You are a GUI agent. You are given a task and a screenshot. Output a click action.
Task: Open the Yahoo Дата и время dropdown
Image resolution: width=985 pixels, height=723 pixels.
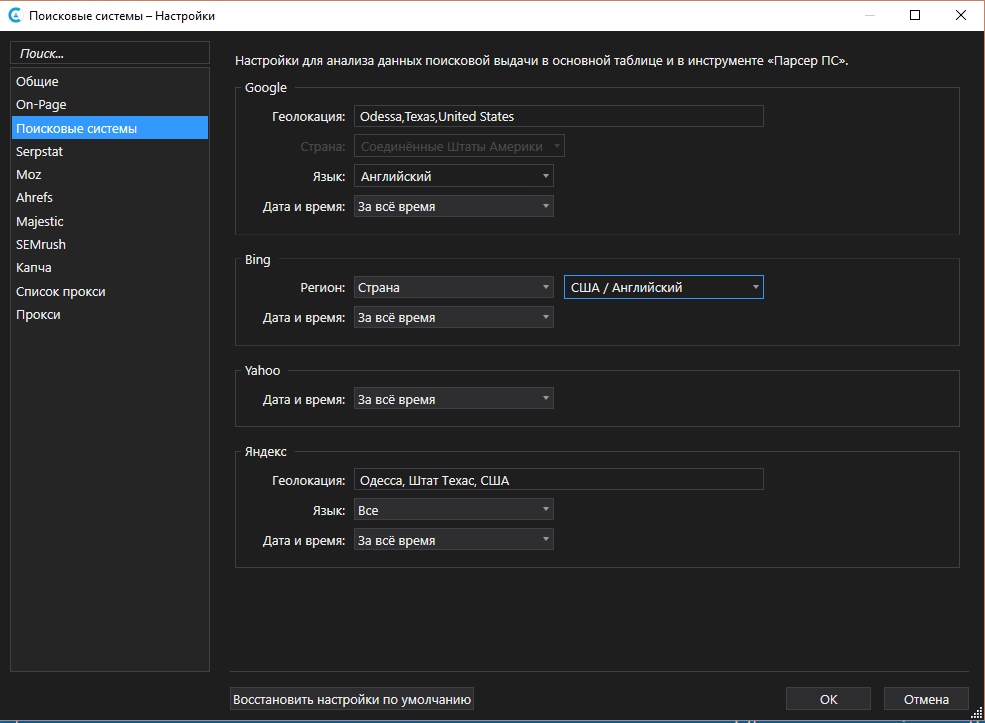[453, 399]
